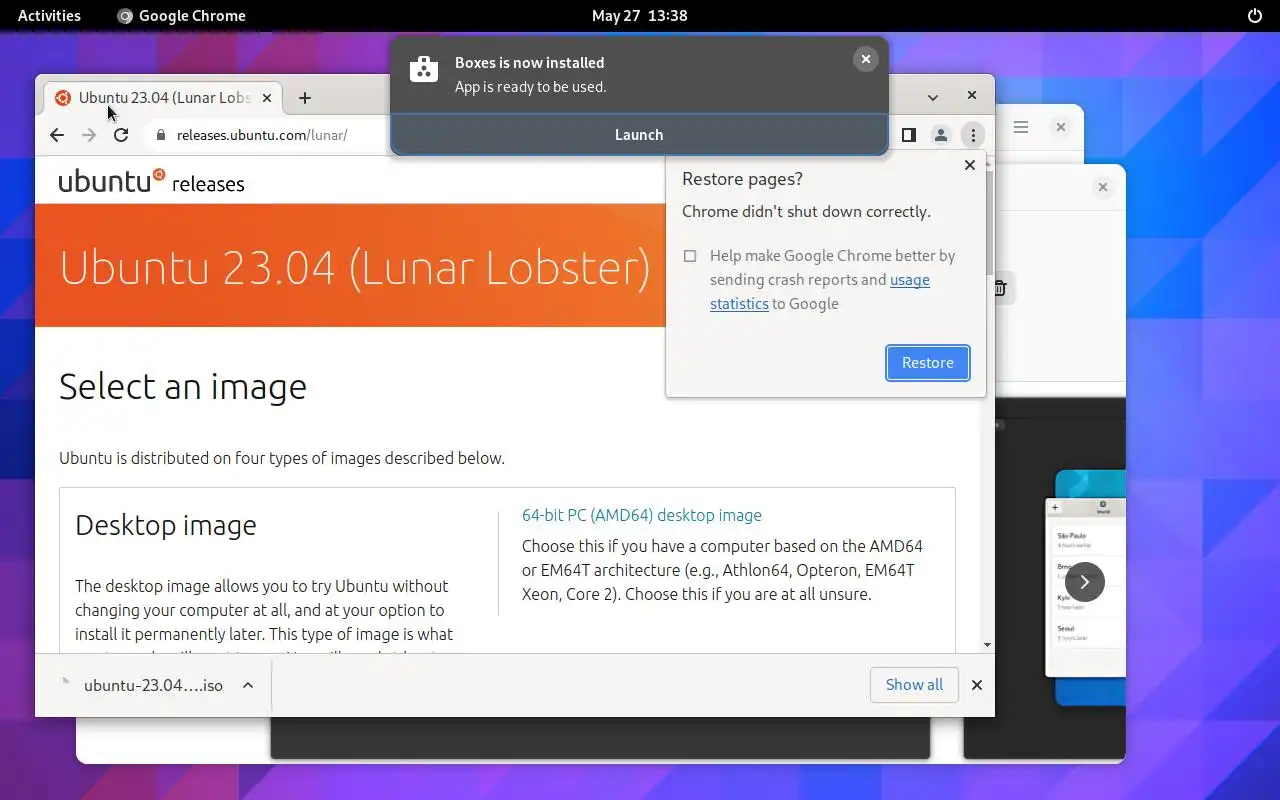Open hamburger menu in background Software window

click(x=1021, y=127)
